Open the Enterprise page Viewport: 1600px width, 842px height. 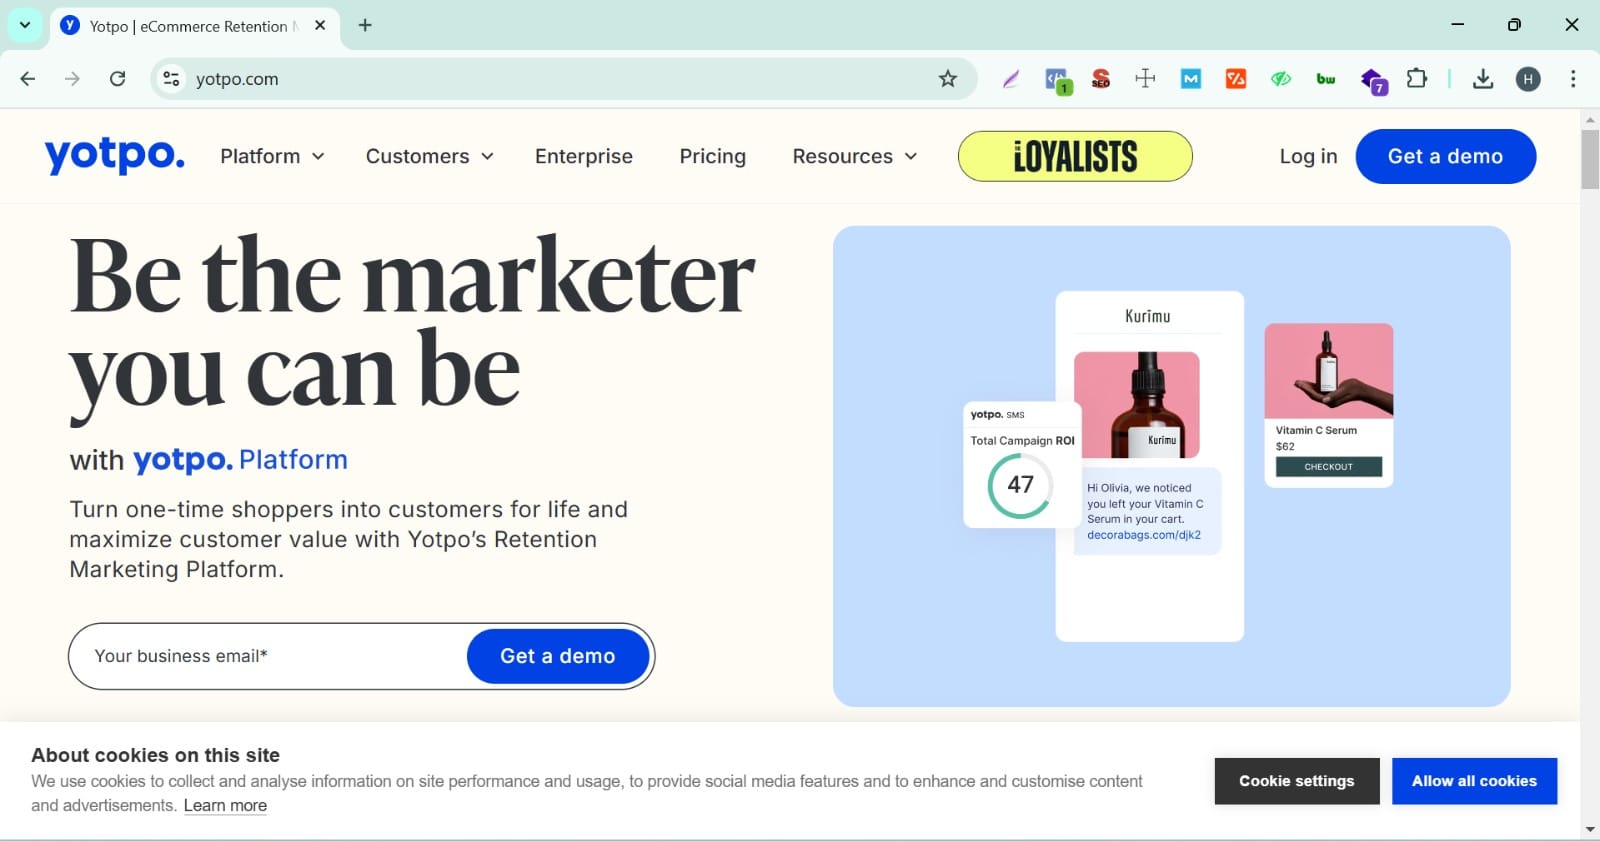[x=584, y=156]
